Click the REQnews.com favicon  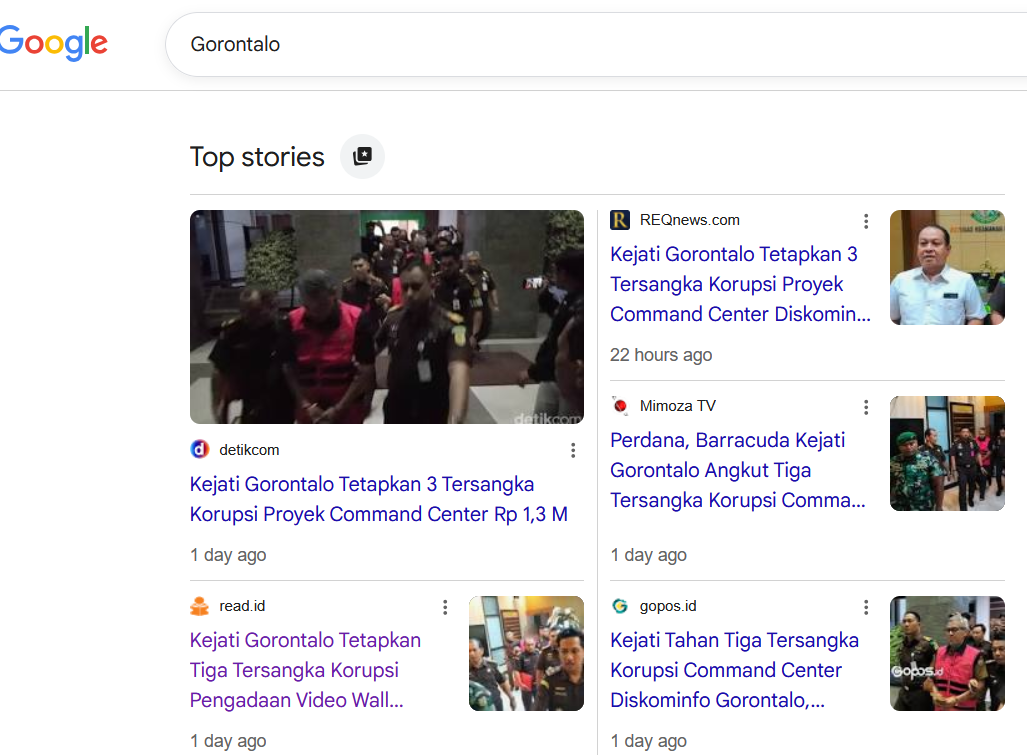click(620, 220)
